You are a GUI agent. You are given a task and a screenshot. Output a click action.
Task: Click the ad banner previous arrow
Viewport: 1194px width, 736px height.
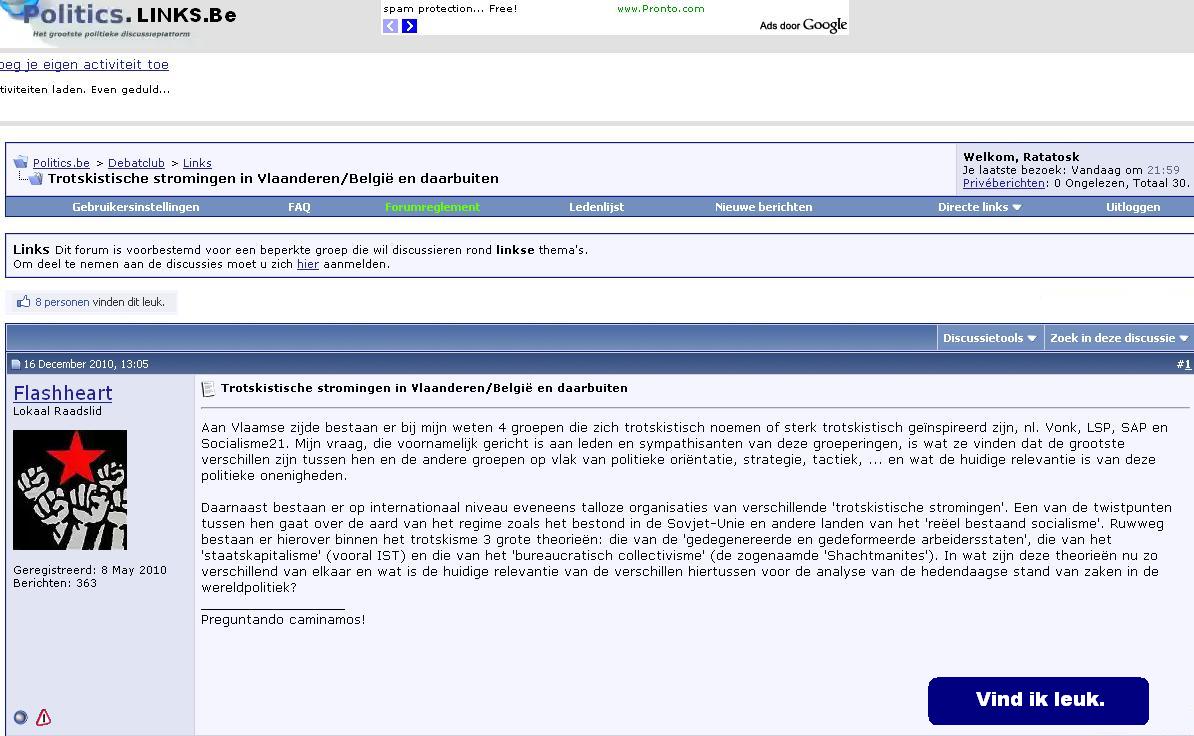point(390,26)
